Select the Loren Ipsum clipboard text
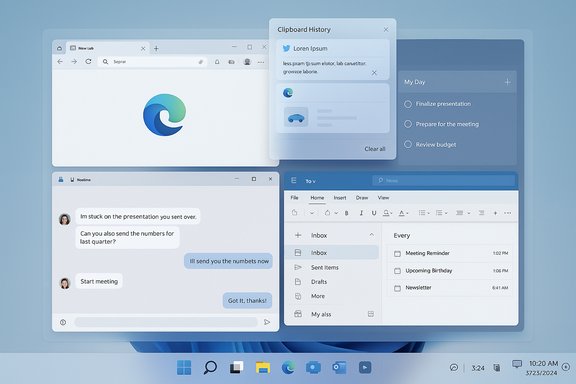Viewport: 576px width, 384px height. [332, 60]
